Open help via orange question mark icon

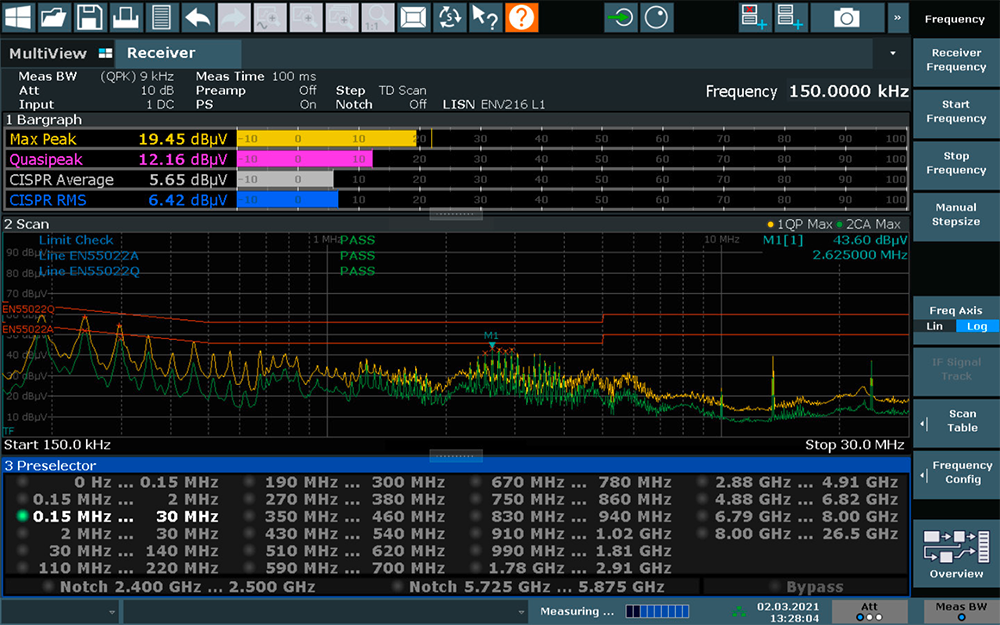(521, 17)
